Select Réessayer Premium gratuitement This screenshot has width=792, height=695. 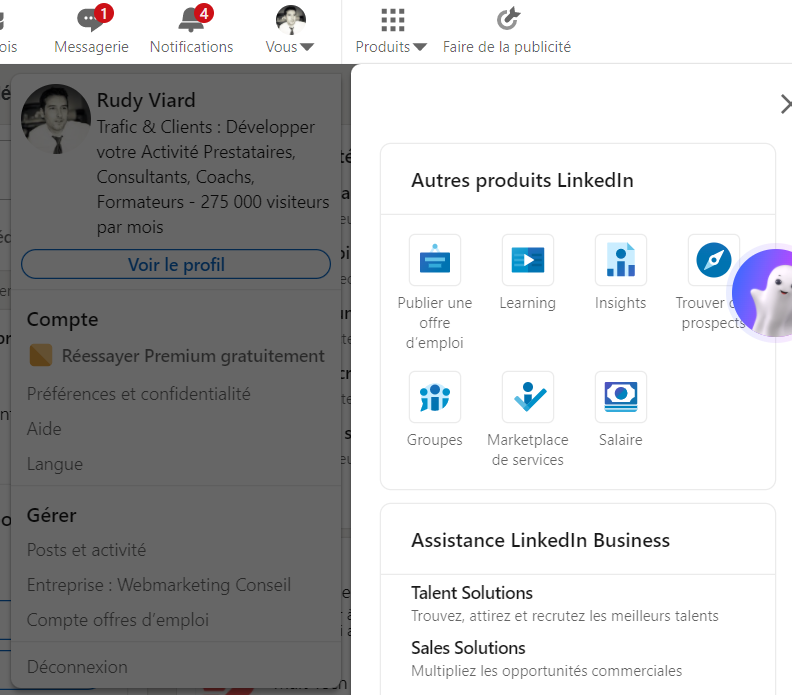(x=193, y=356)
